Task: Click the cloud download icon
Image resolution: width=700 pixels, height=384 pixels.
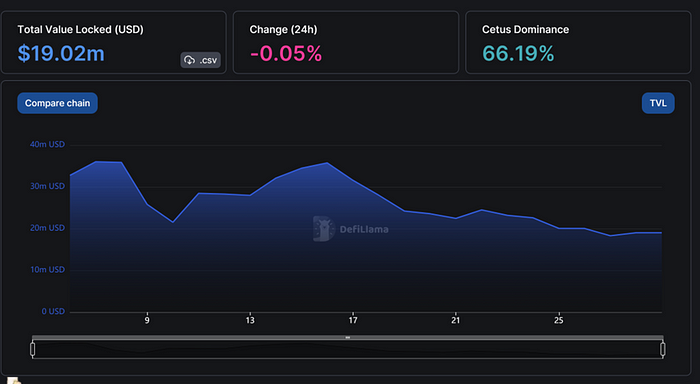Action: point(190,60)
